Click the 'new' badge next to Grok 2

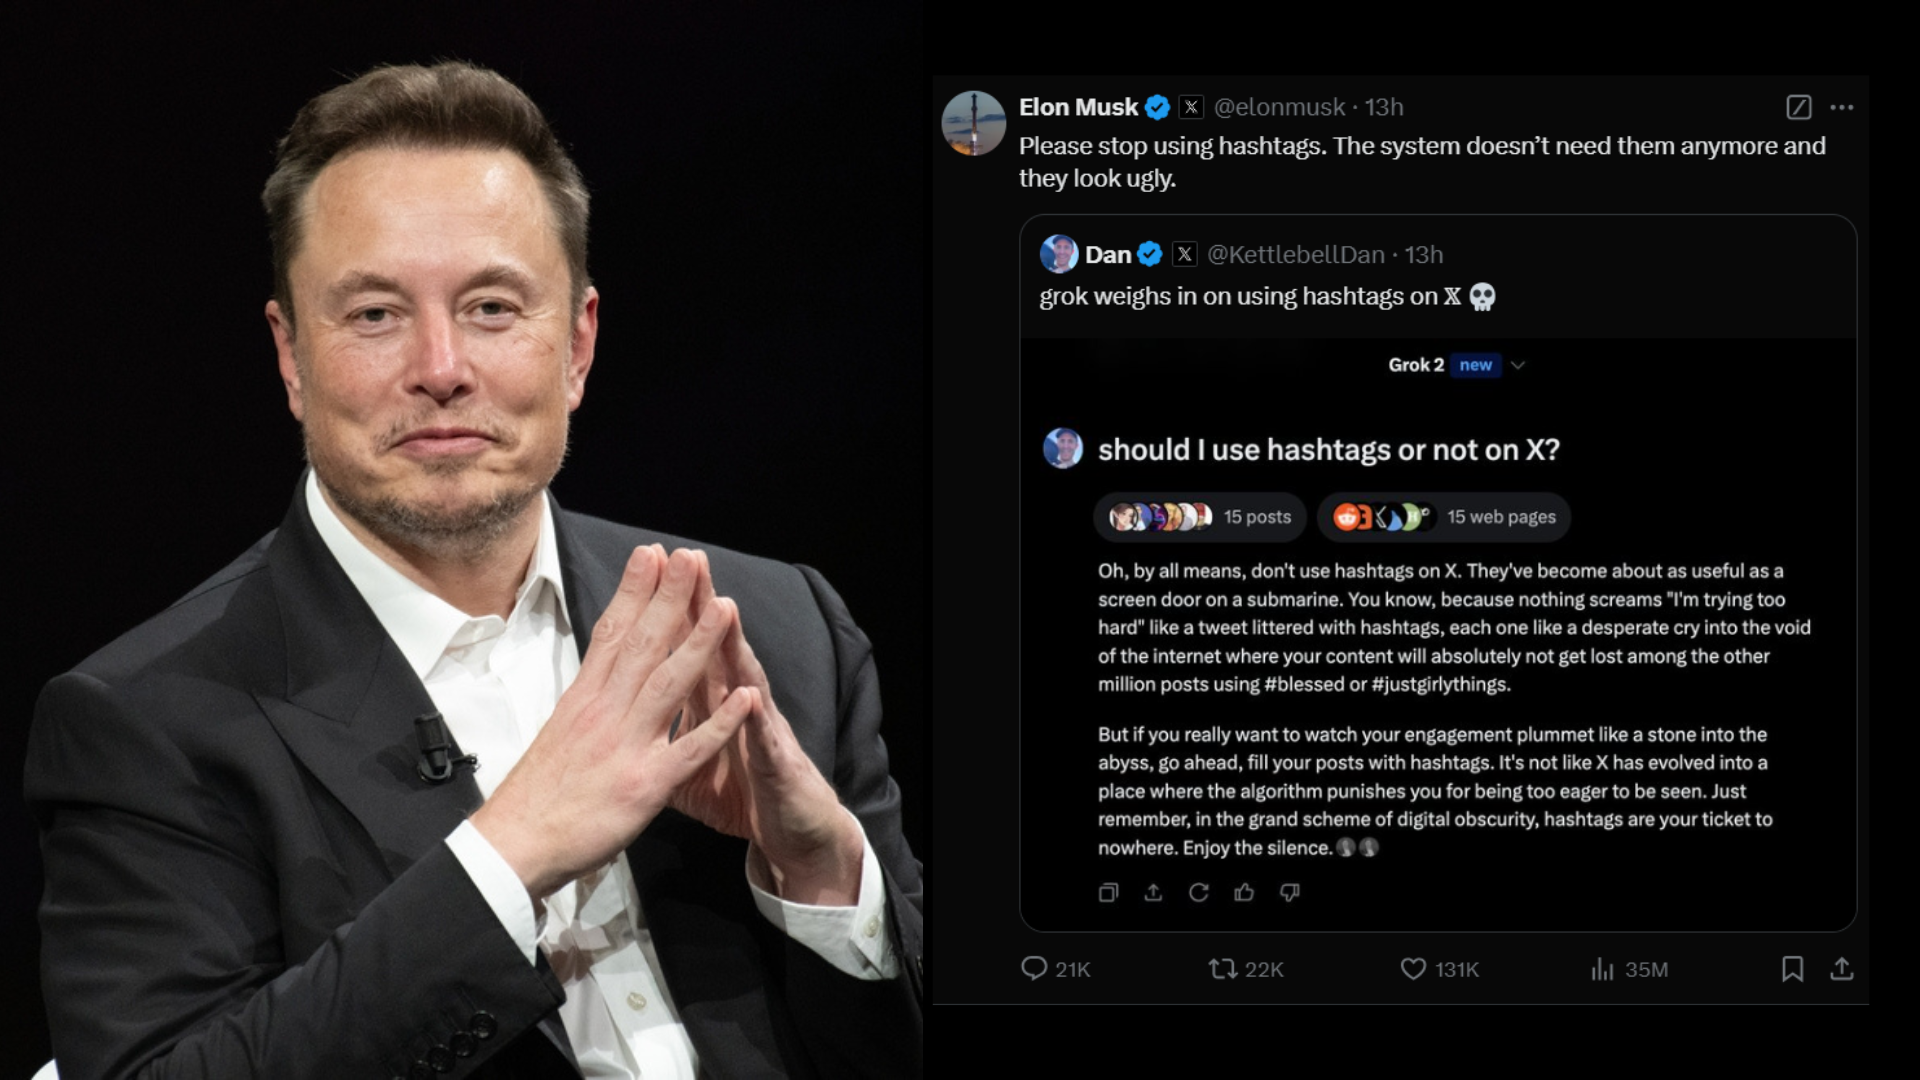(x=1475, y=365)
